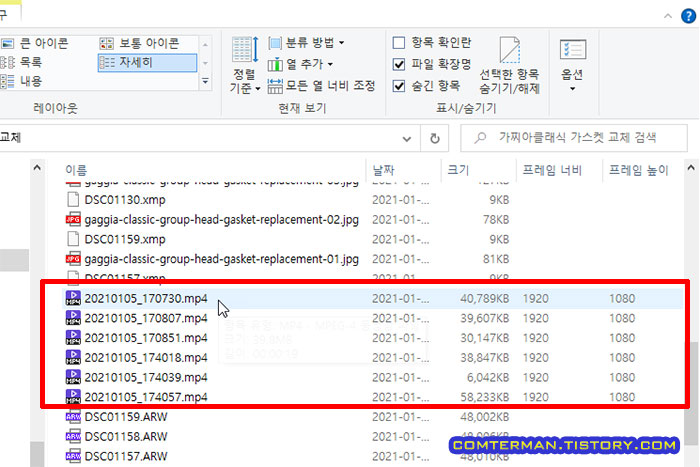Screen dimensions: 700x467
Task: Click the search magnifier icon
Action: (480, 138)
